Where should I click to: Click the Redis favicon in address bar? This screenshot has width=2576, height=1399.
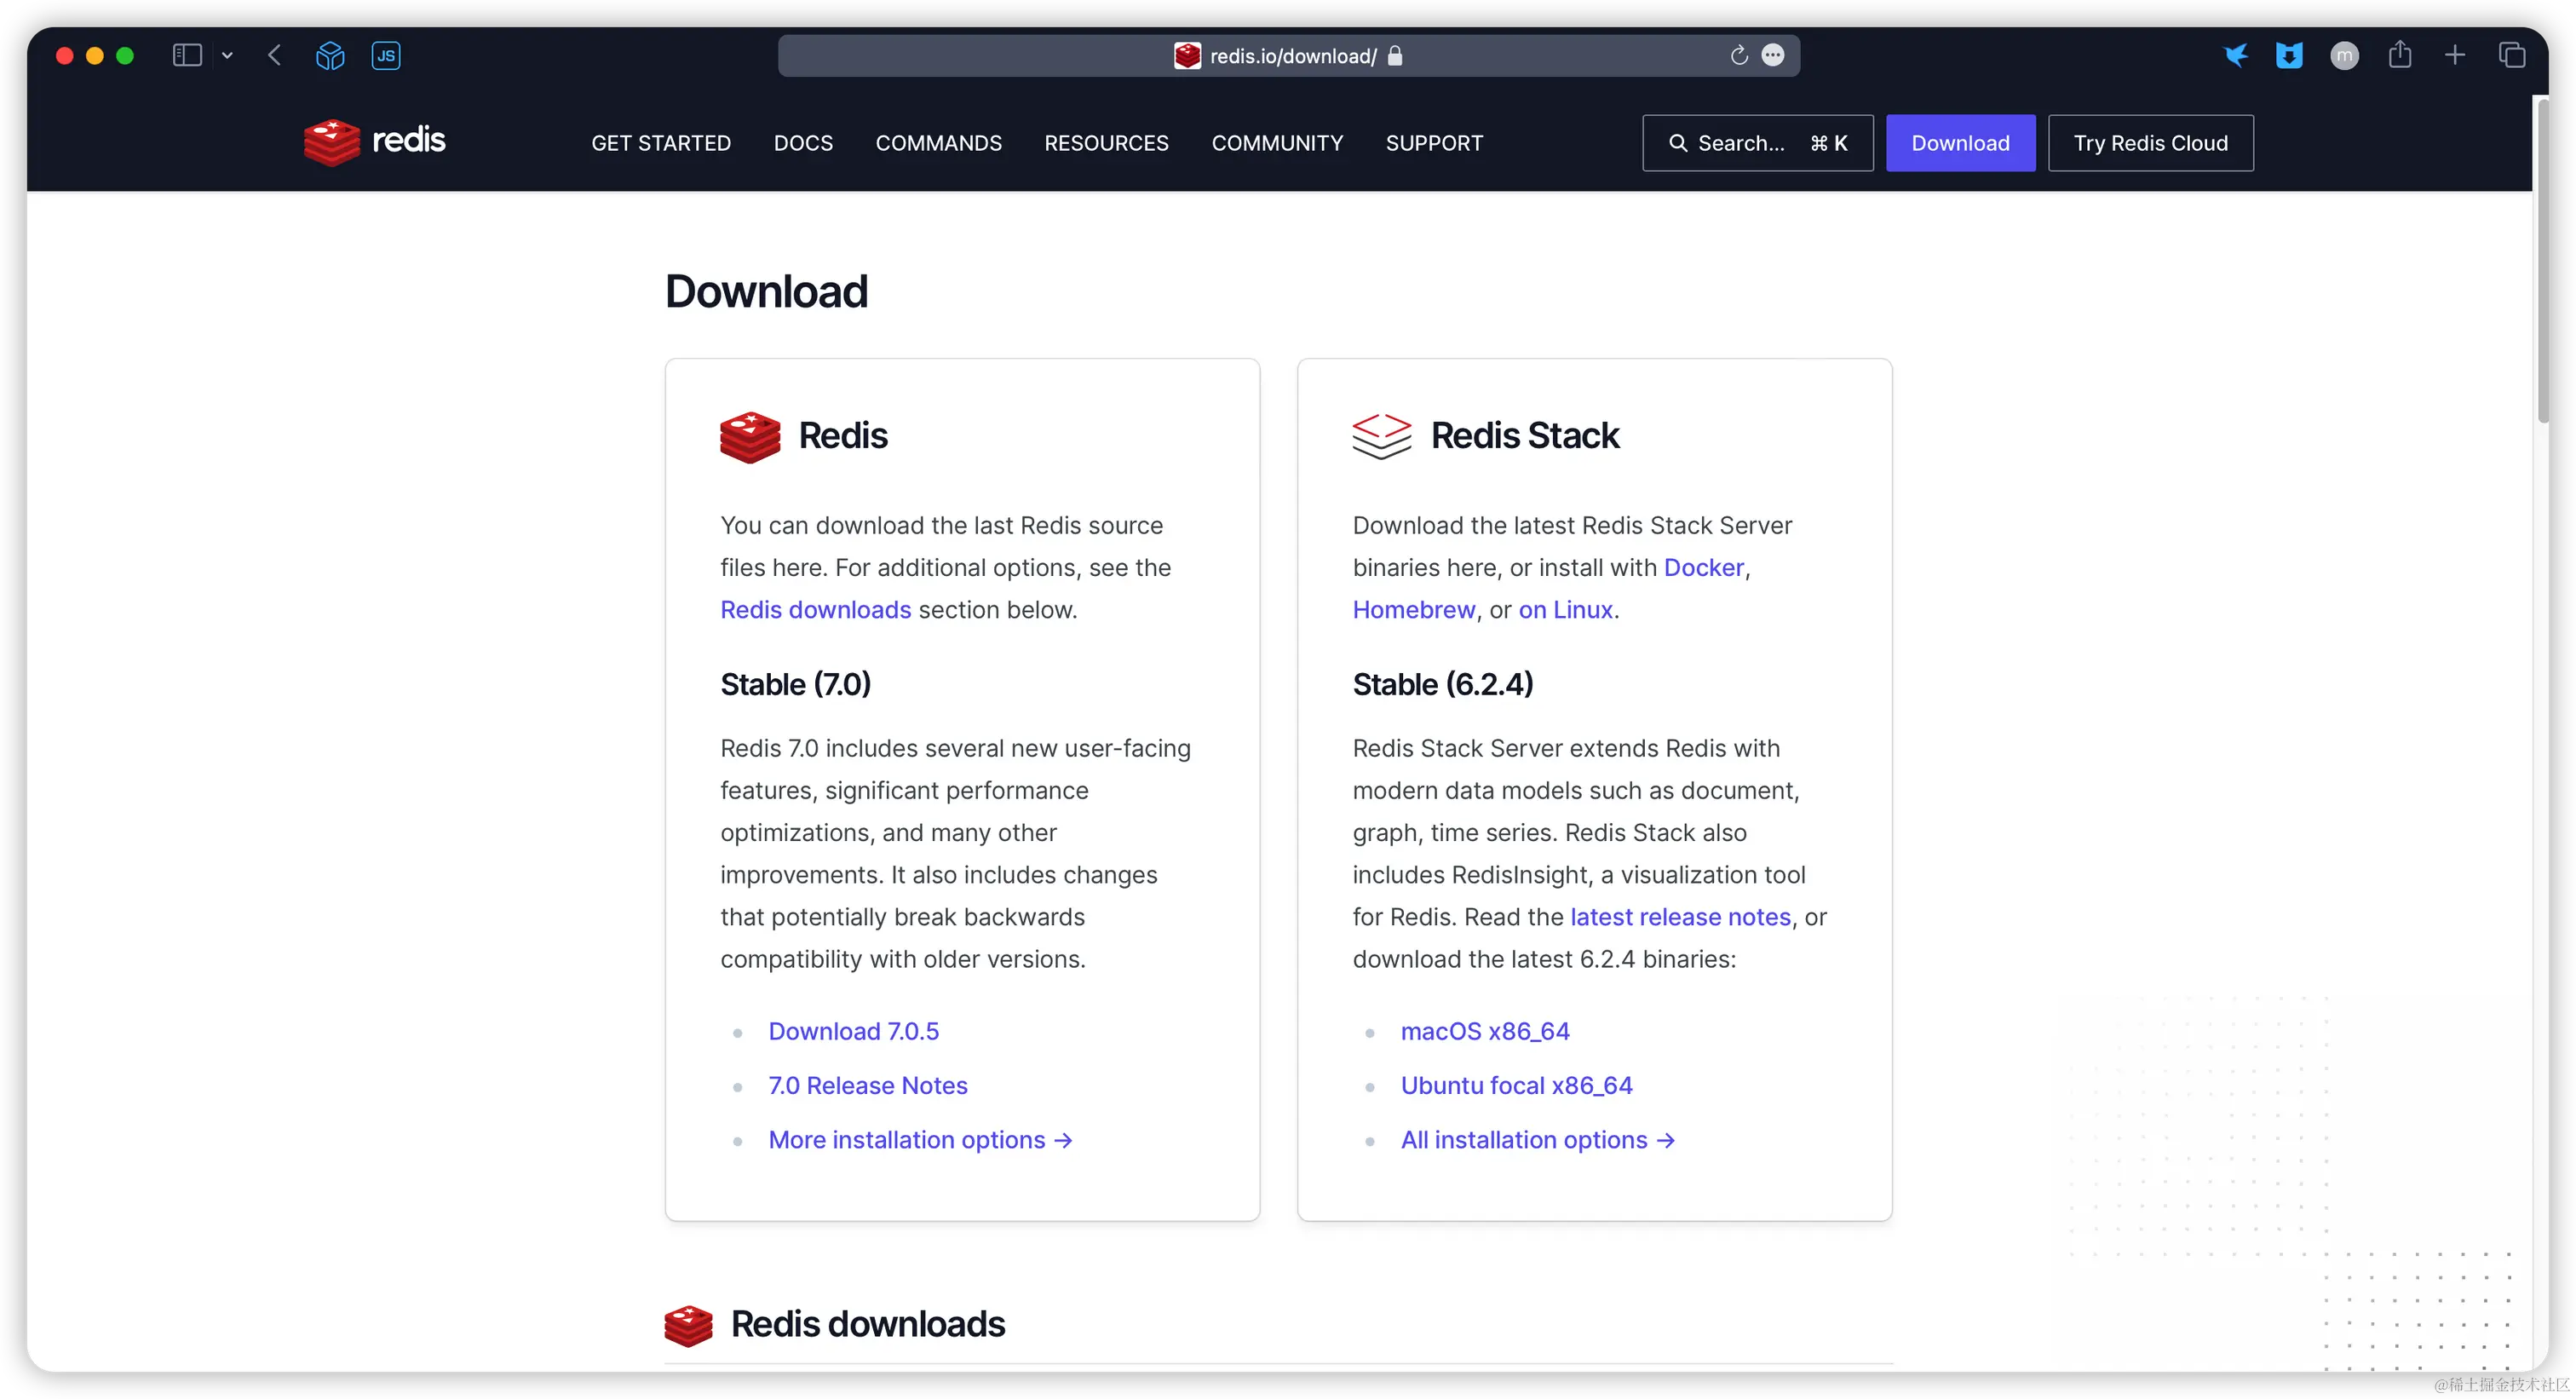tap(1187, 56)
